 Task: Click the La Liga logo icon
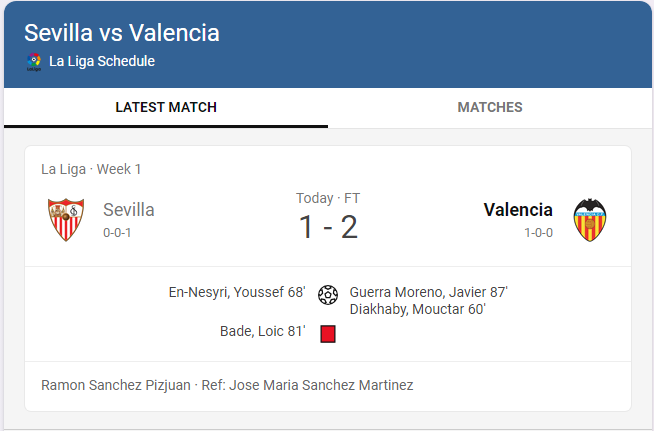coord(34,62)
